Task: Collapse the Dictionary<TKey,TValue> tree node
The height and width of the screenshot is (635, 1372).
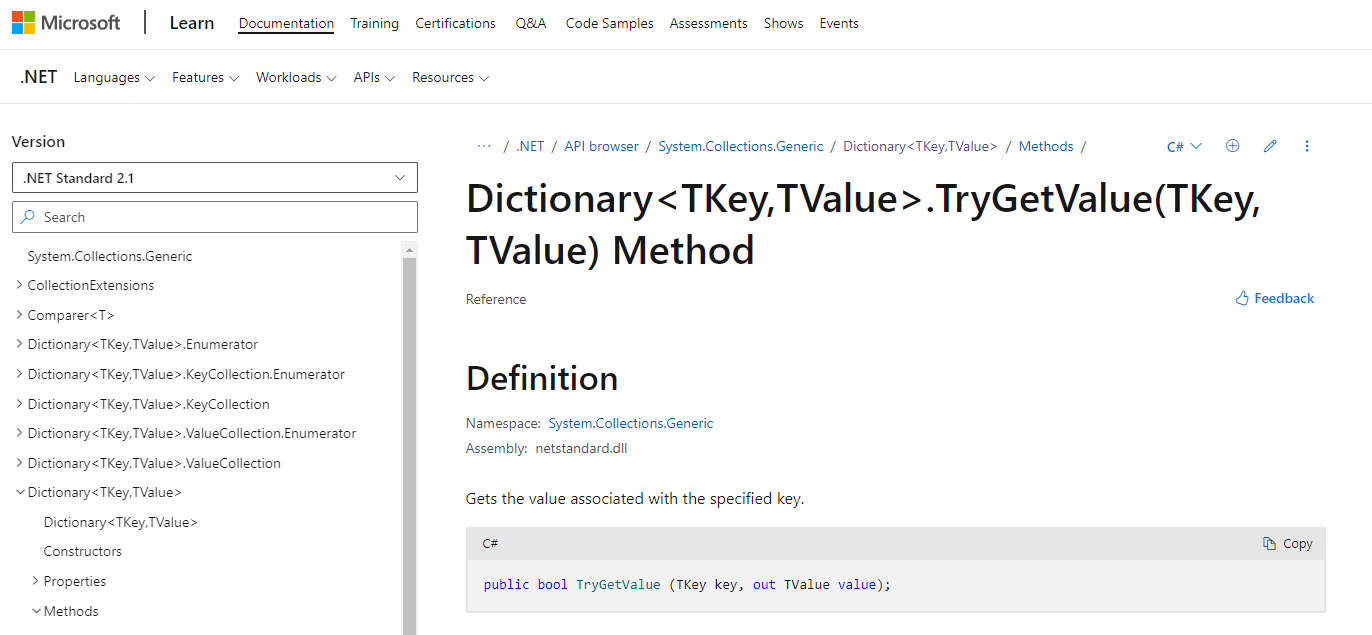Action: pyautogui.click(x=20, y=492)
